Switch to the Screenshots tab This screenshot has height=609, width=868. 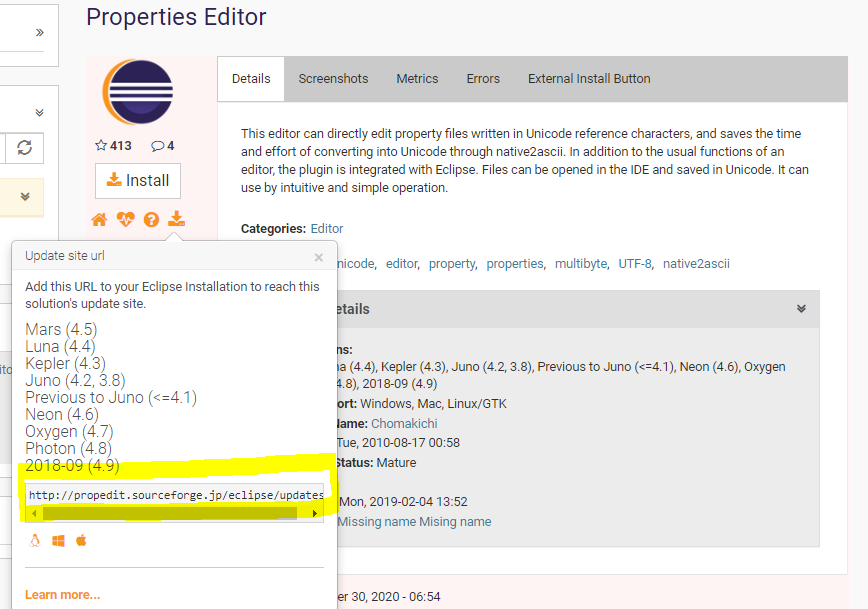point(333,79)
